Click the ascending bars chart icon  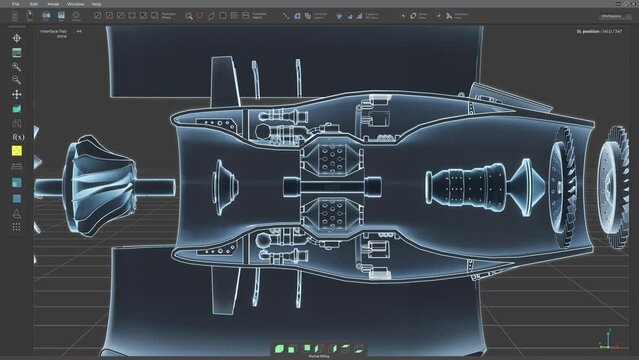[x=359, y=16]
